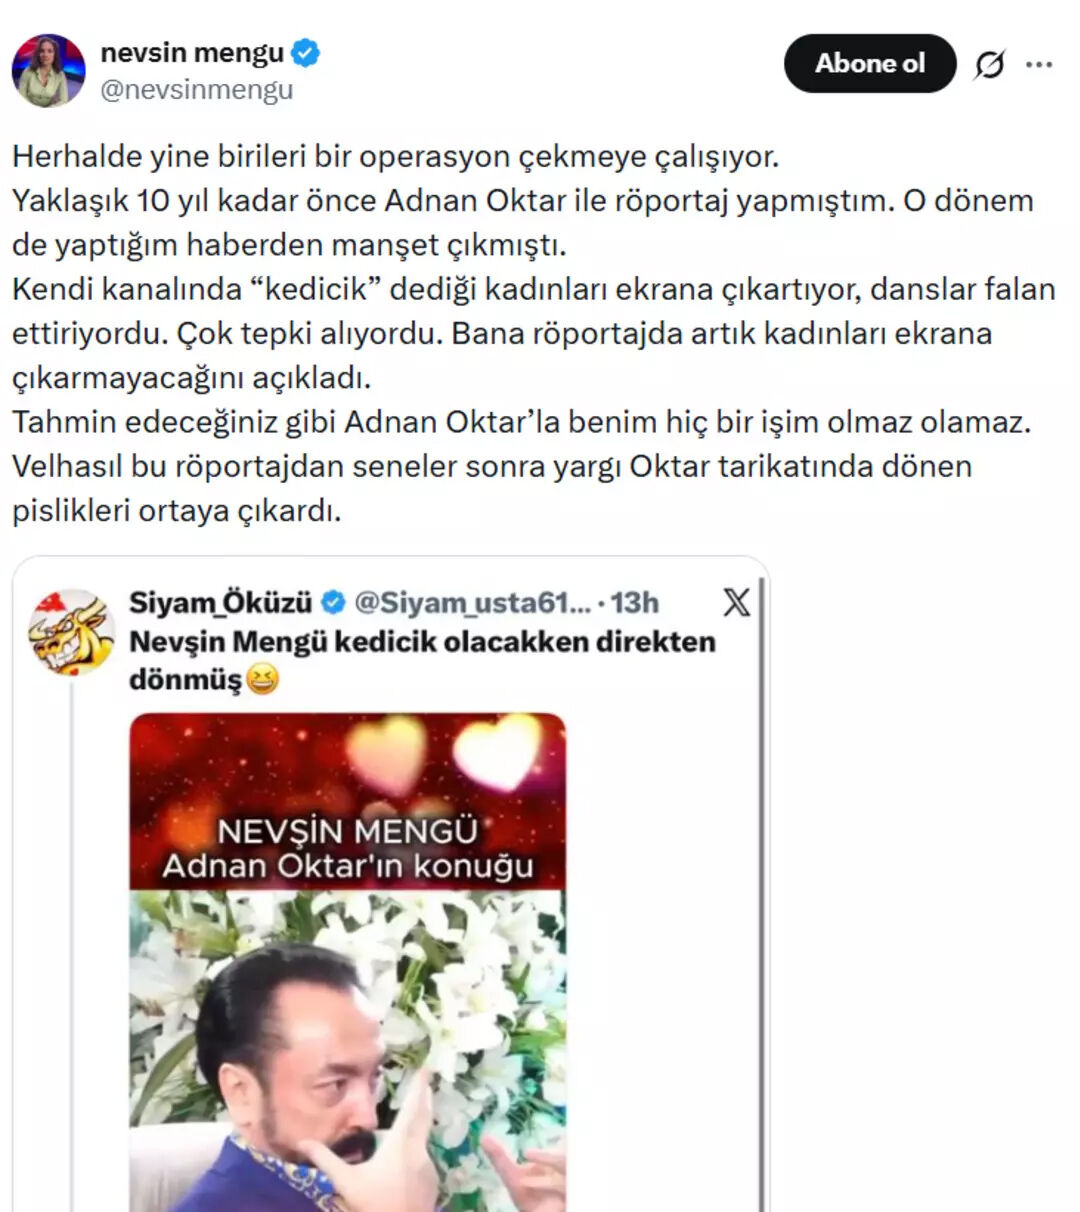Click the Siyam_Öküzü account name
The width and height of the screenshot is (1080, 1212).
221,603
